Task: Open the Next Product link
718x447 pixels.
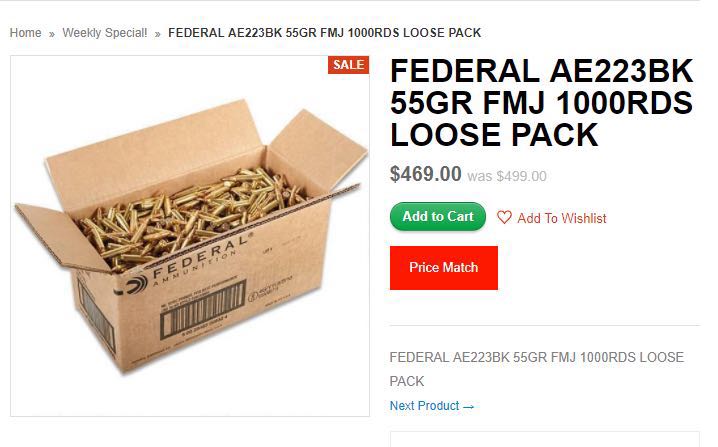Action: tap(432, 406)
